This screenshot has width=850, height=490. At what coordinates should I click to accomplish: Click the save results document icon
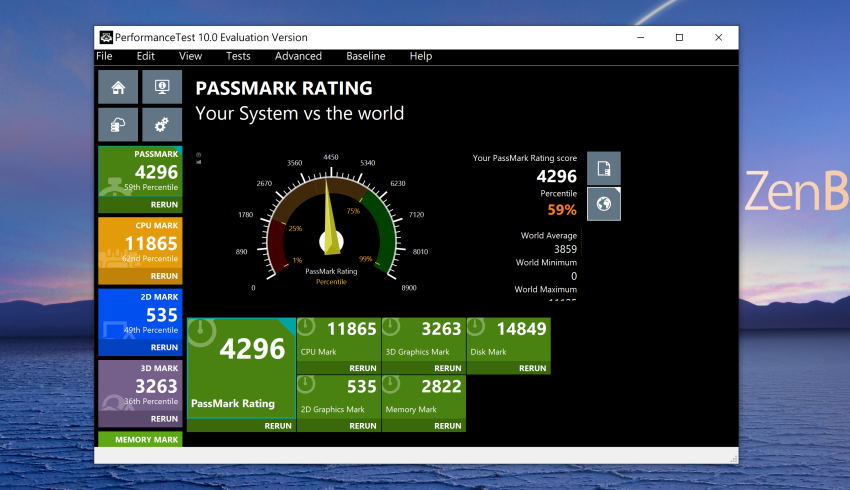pos(604,169)
